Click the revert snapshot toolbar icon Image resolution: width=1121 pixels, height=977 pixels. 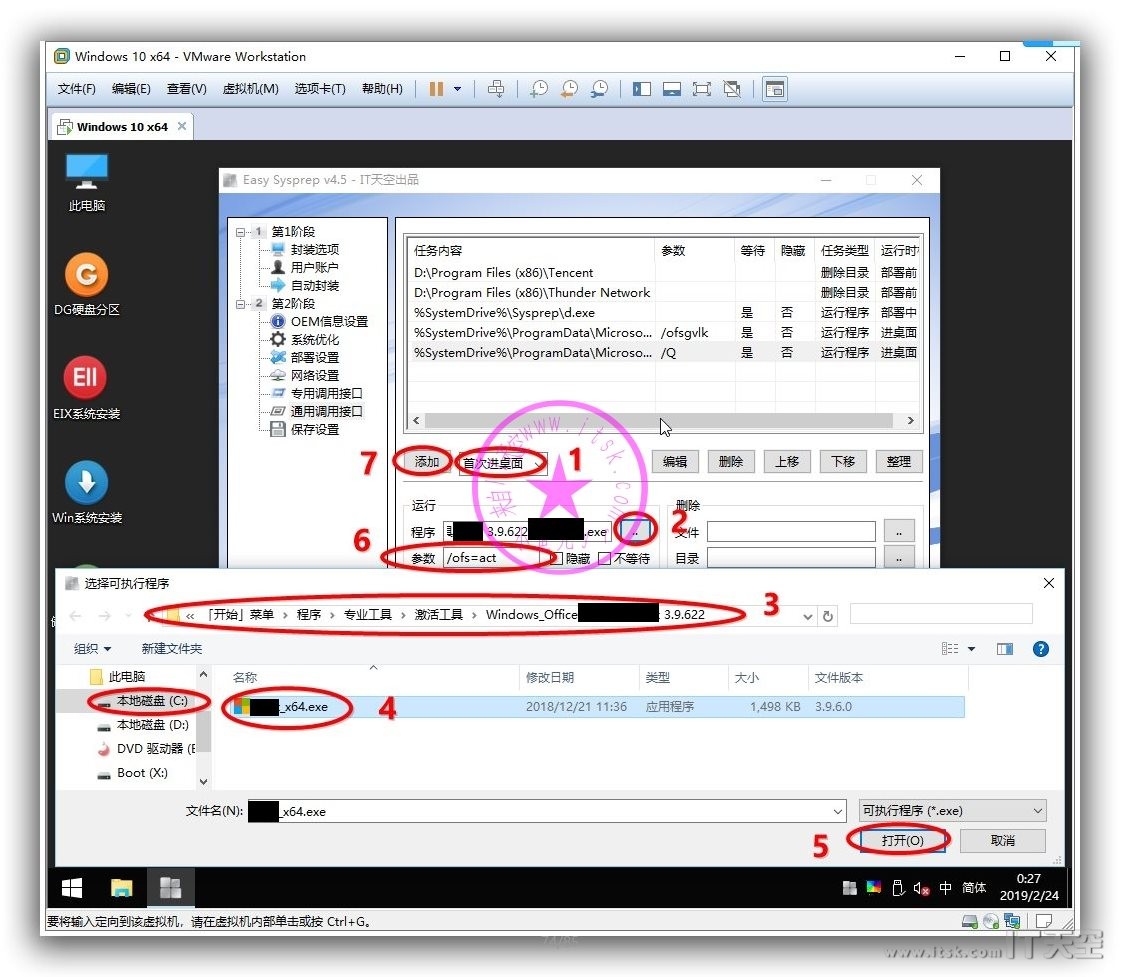coord(569,89)
